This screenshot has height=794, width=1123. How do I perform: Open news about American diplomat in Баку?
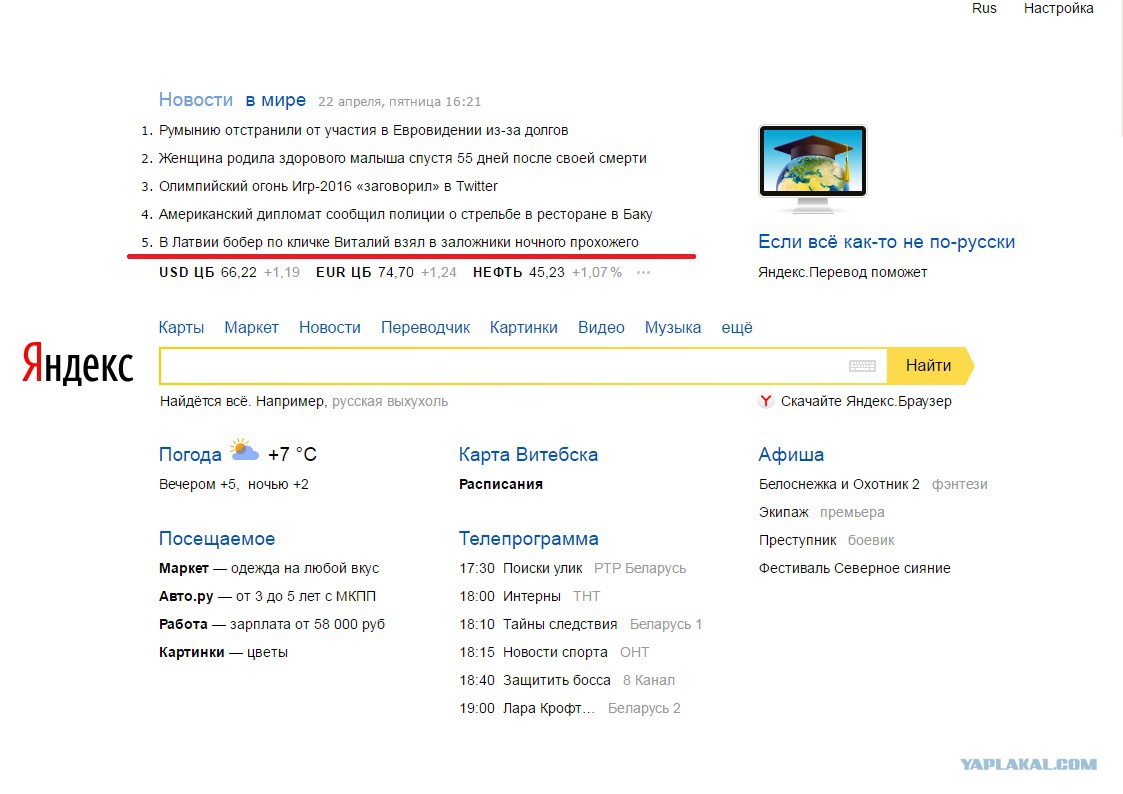tap(405, 214)
